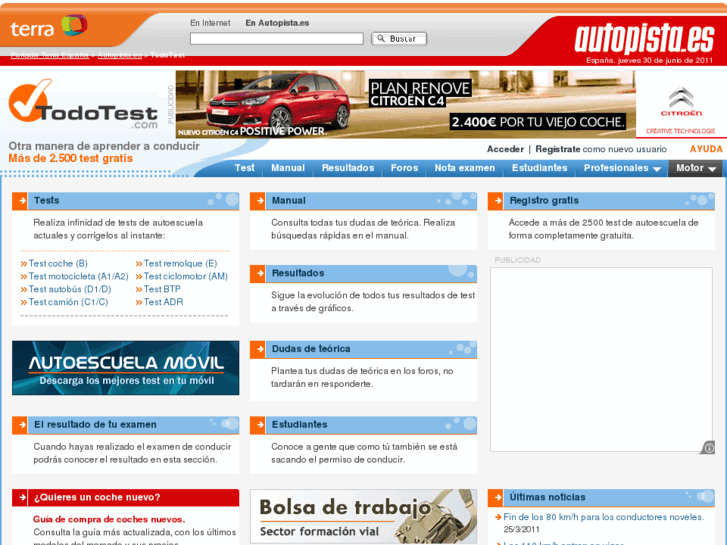This screenshot has height=545, width=727.
Task: Open the Registro gratis section heading
Action: coord(544,200)
